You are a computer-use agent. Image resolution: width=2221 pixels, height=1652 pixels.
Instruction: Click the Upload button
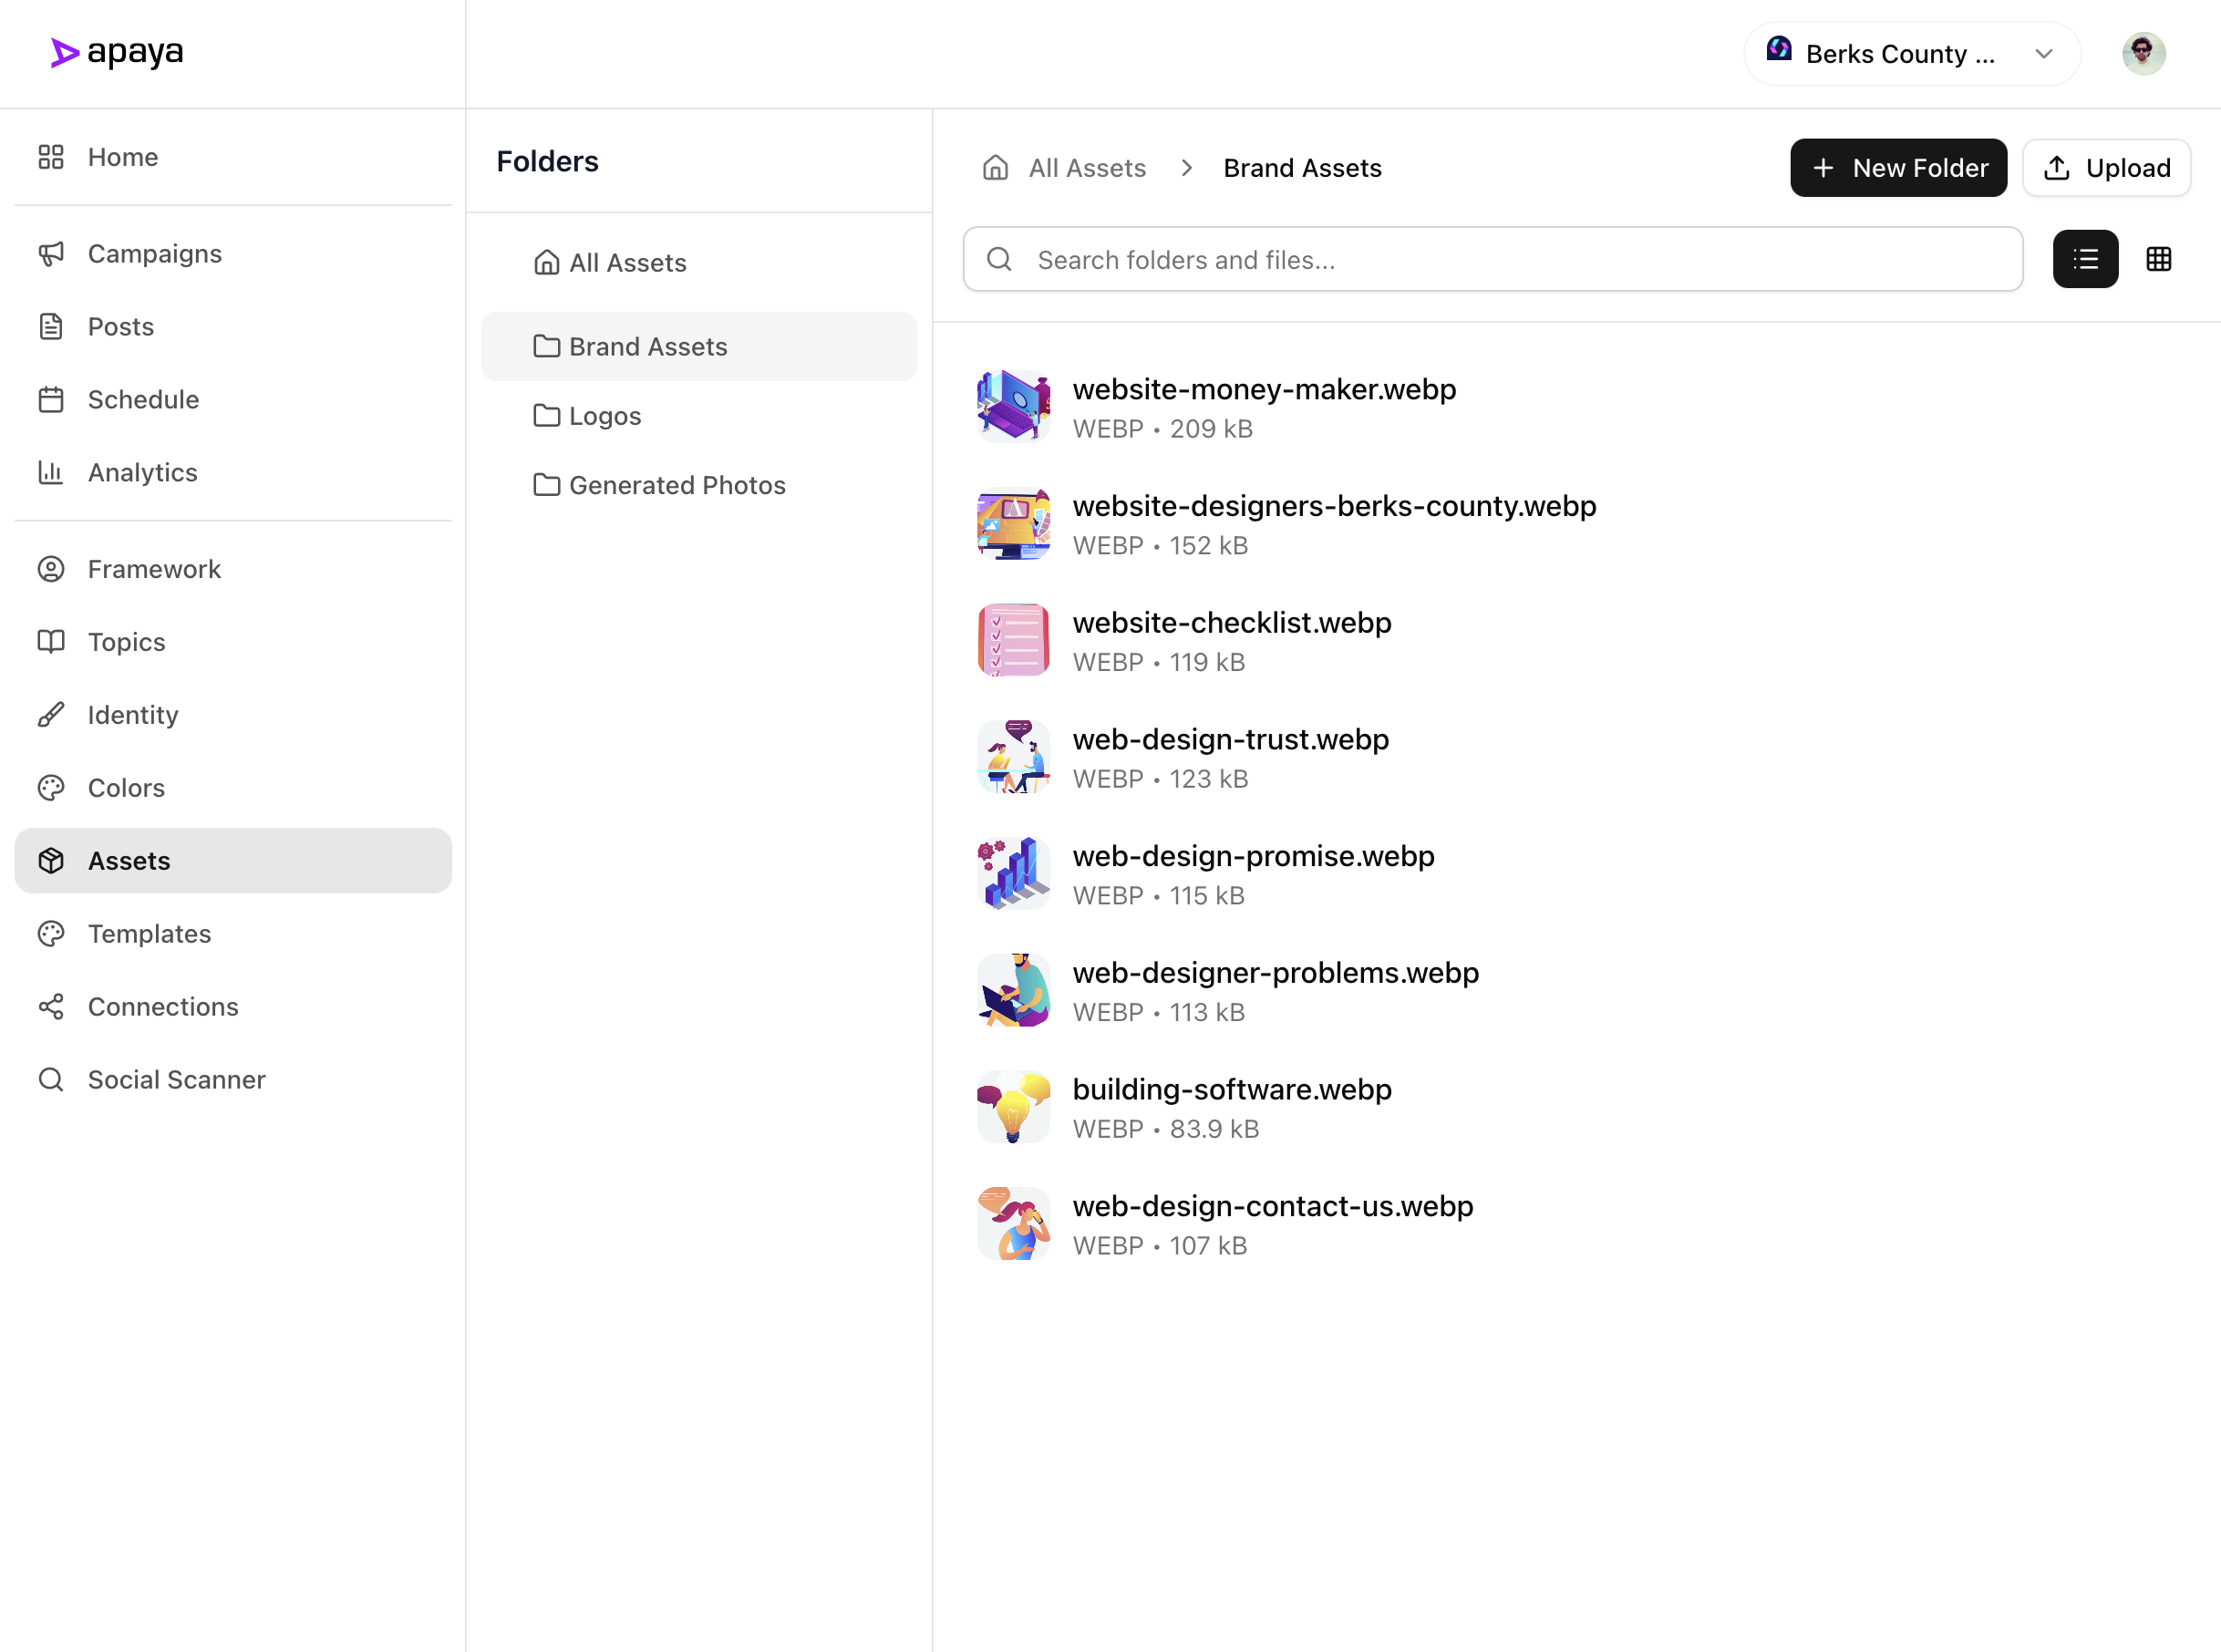click(2106, 168)
